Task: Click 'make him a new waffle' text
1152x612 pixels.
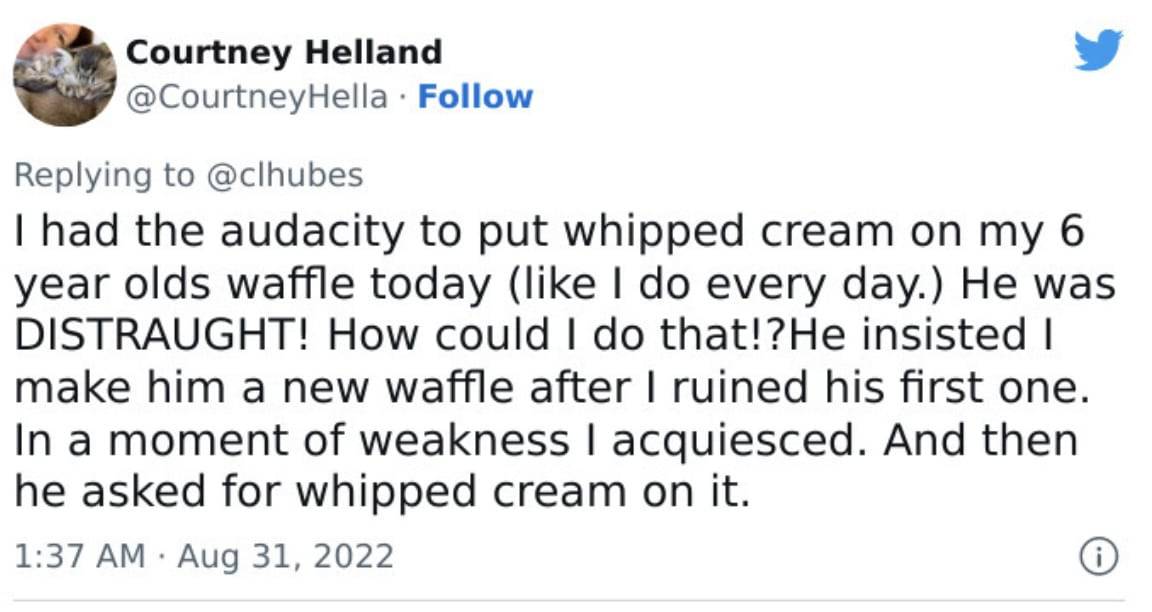Action: click(264, 387)
